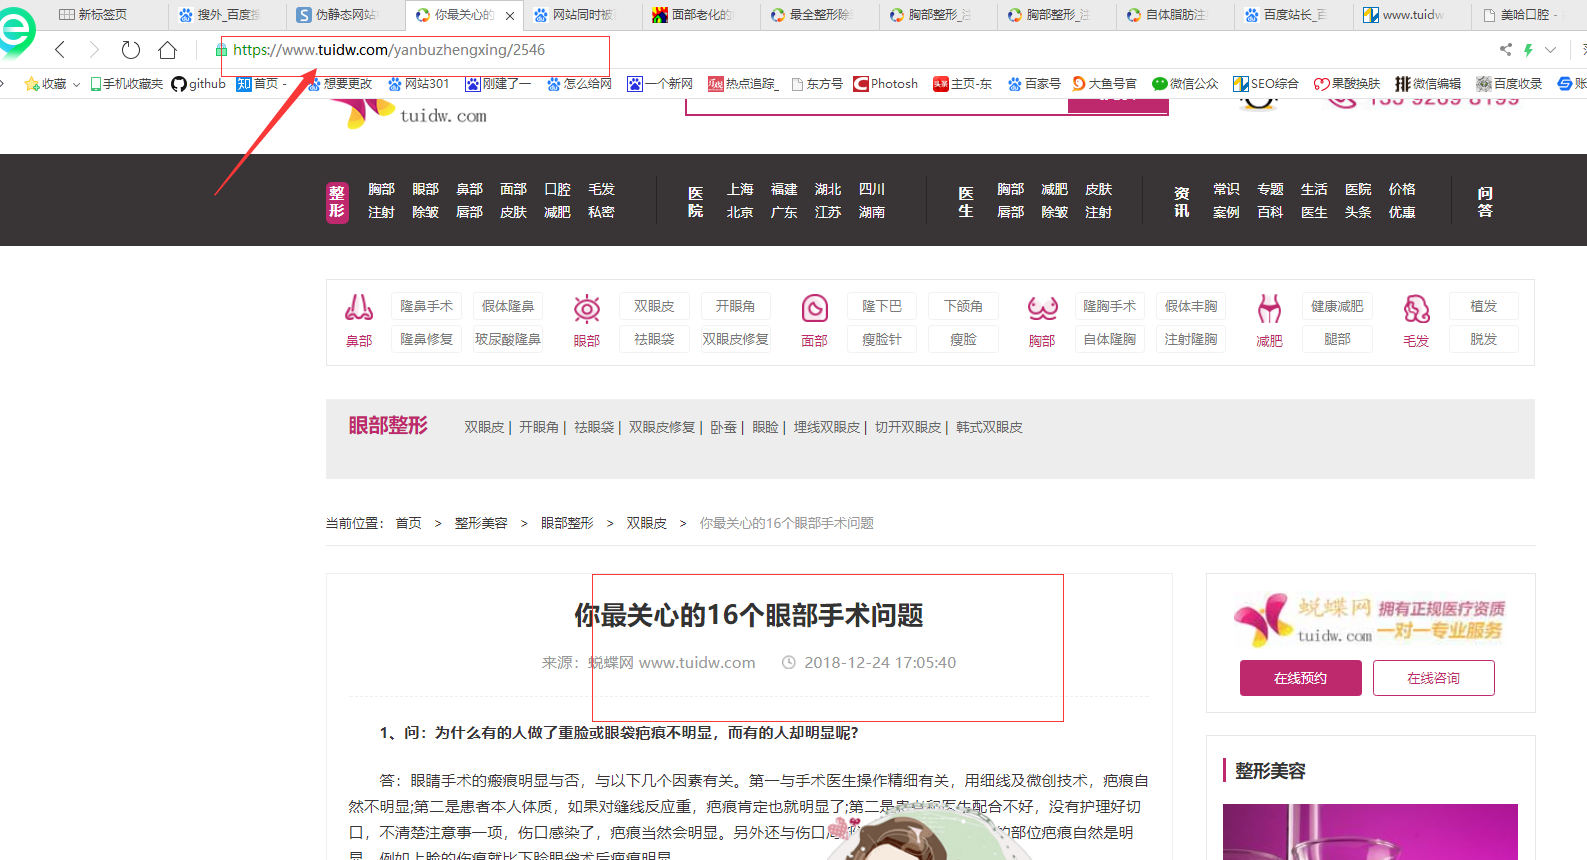Image resolution: width=1587 pixels, height=860 pixels.
Task: Open the 自体隆胸 category button
Action: [x=1110, y=339]
